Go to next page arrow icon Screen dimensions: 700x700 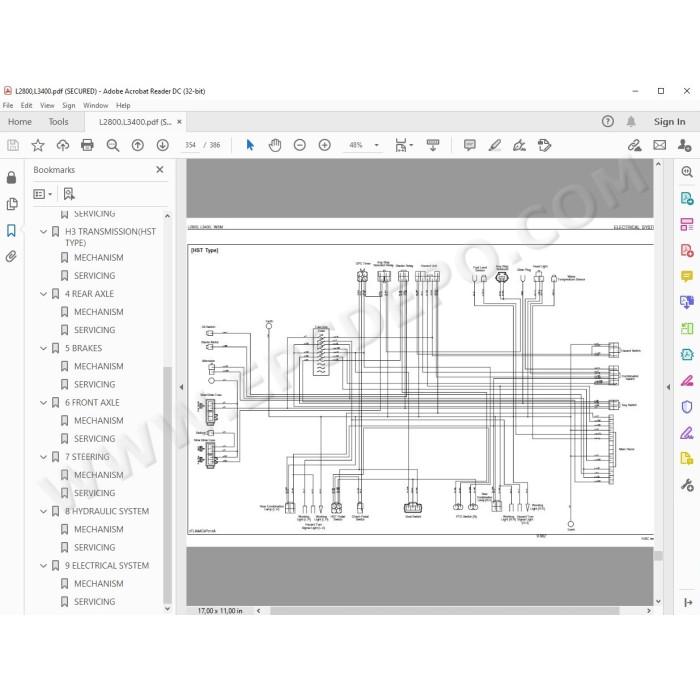tap(162, 145)
